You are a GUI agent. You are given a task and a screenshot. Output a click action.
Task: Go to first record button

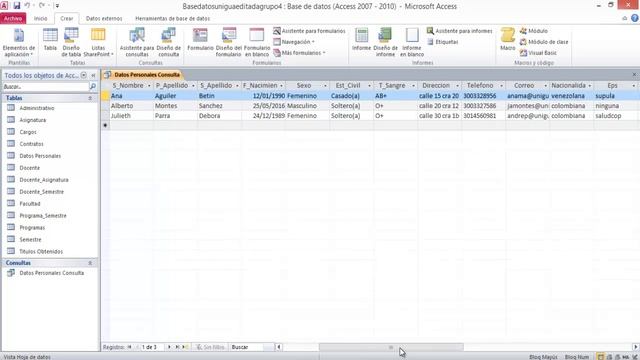(129, 347)
